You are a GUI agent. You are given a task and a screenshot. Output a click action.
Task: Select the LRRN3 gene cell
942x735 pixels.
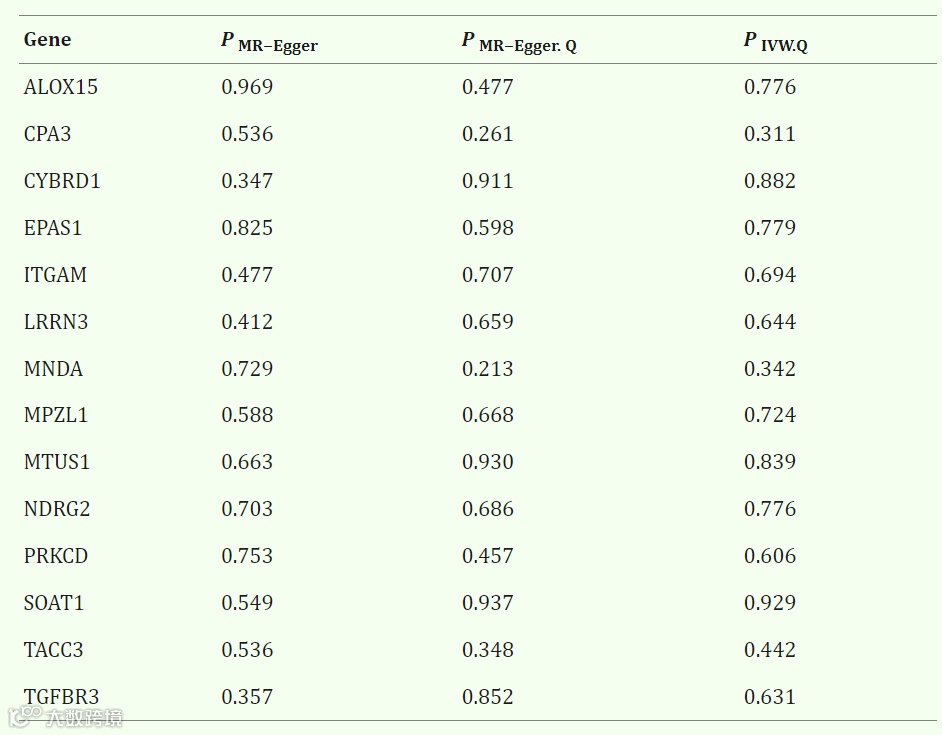click(56, 322)
